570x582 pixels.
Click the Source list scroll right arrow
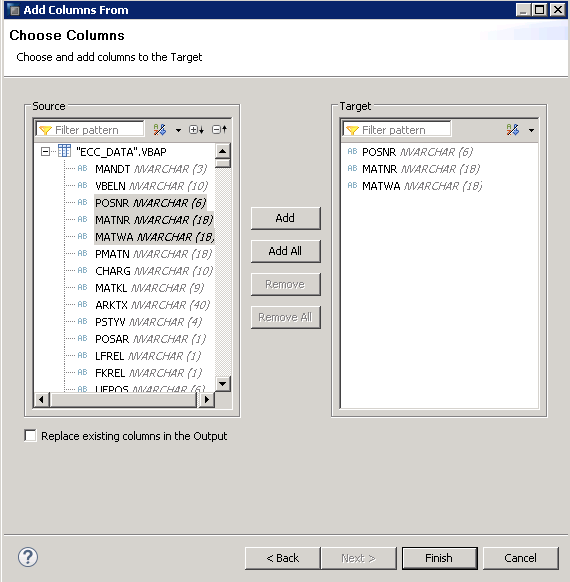point(207,399)
